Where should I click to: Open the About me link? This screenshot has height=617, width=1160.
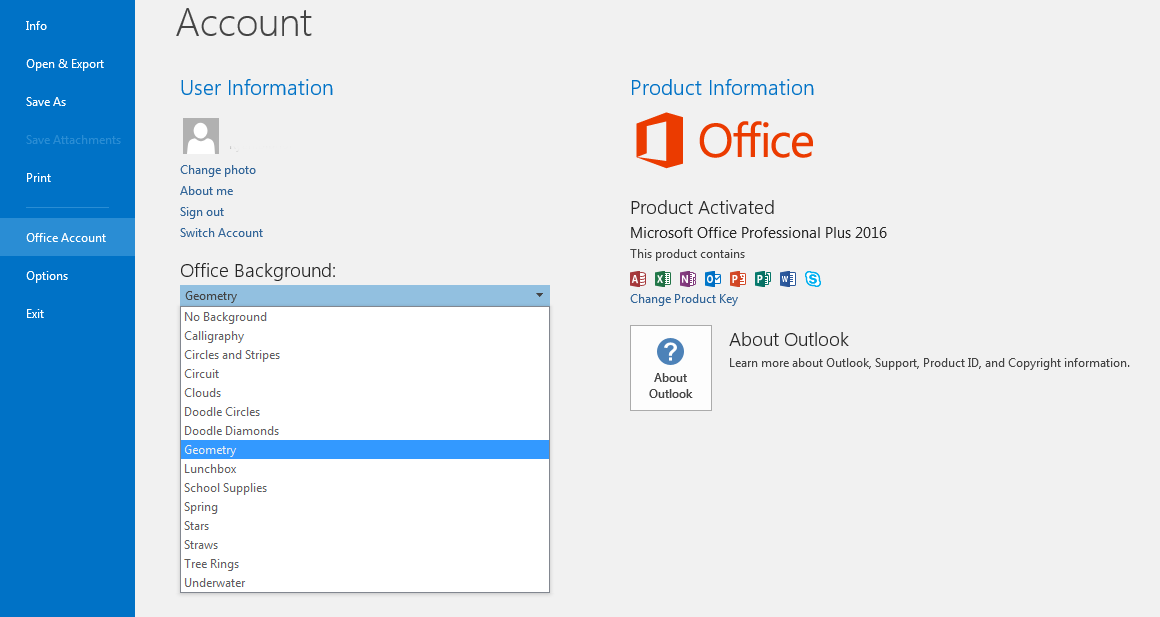pyautogui.click(x=206, y=191)
